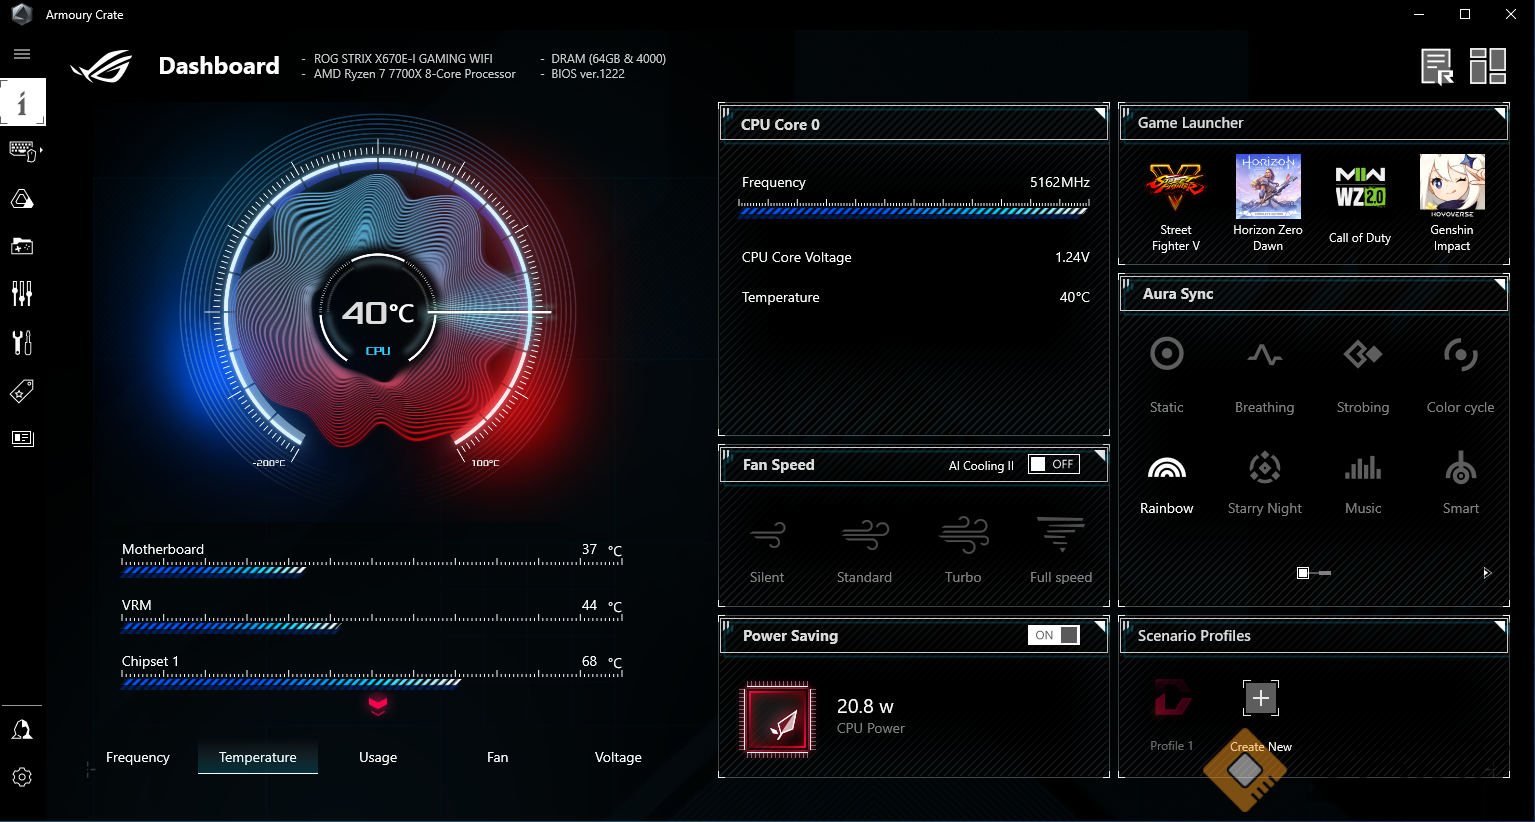Expand more temperature sensors red chevron
The image size is (1535, 822).
coord(378,705)
